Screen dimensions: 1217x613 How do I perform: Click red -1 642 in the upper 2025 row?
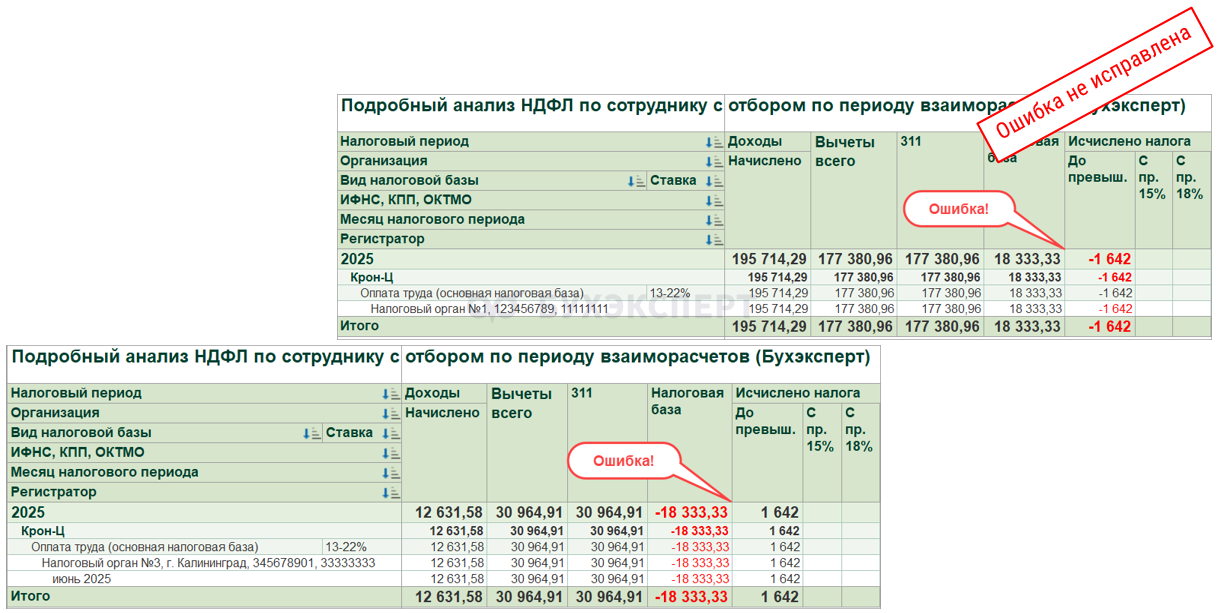pos(1109,260)
